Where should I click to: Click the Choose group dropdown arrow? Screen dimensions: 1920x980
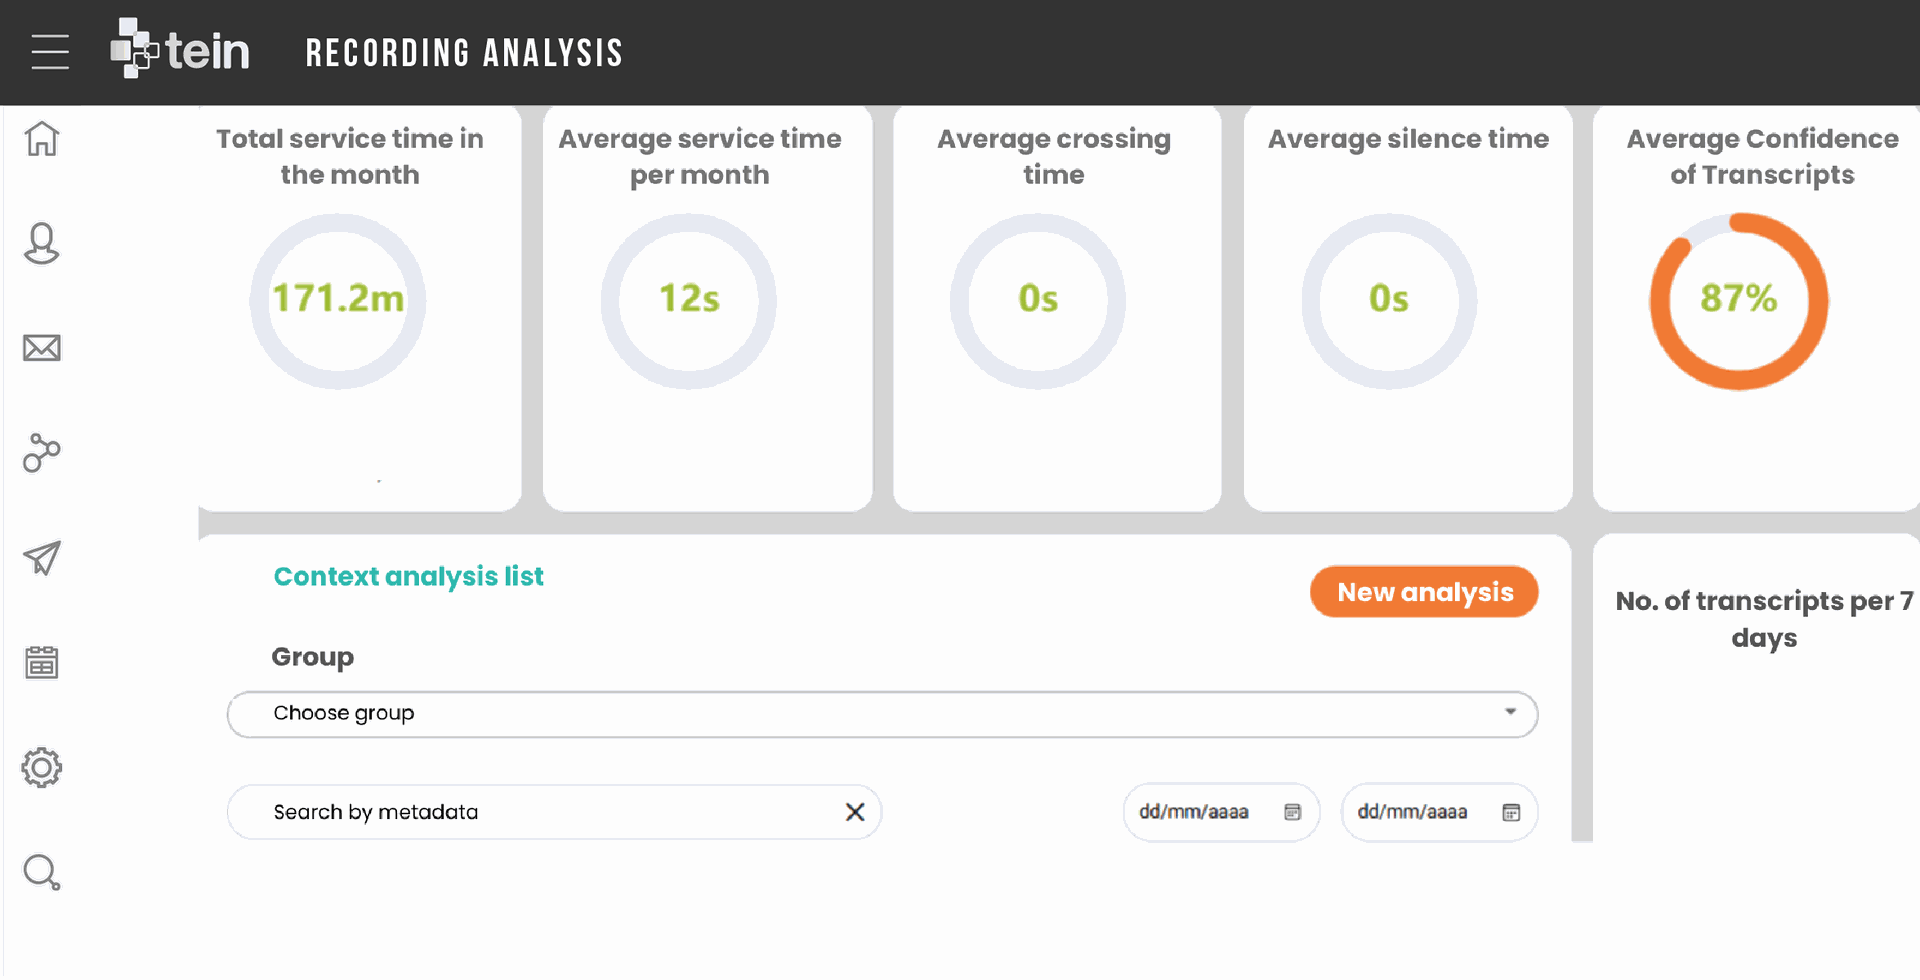pos(1510,712)
